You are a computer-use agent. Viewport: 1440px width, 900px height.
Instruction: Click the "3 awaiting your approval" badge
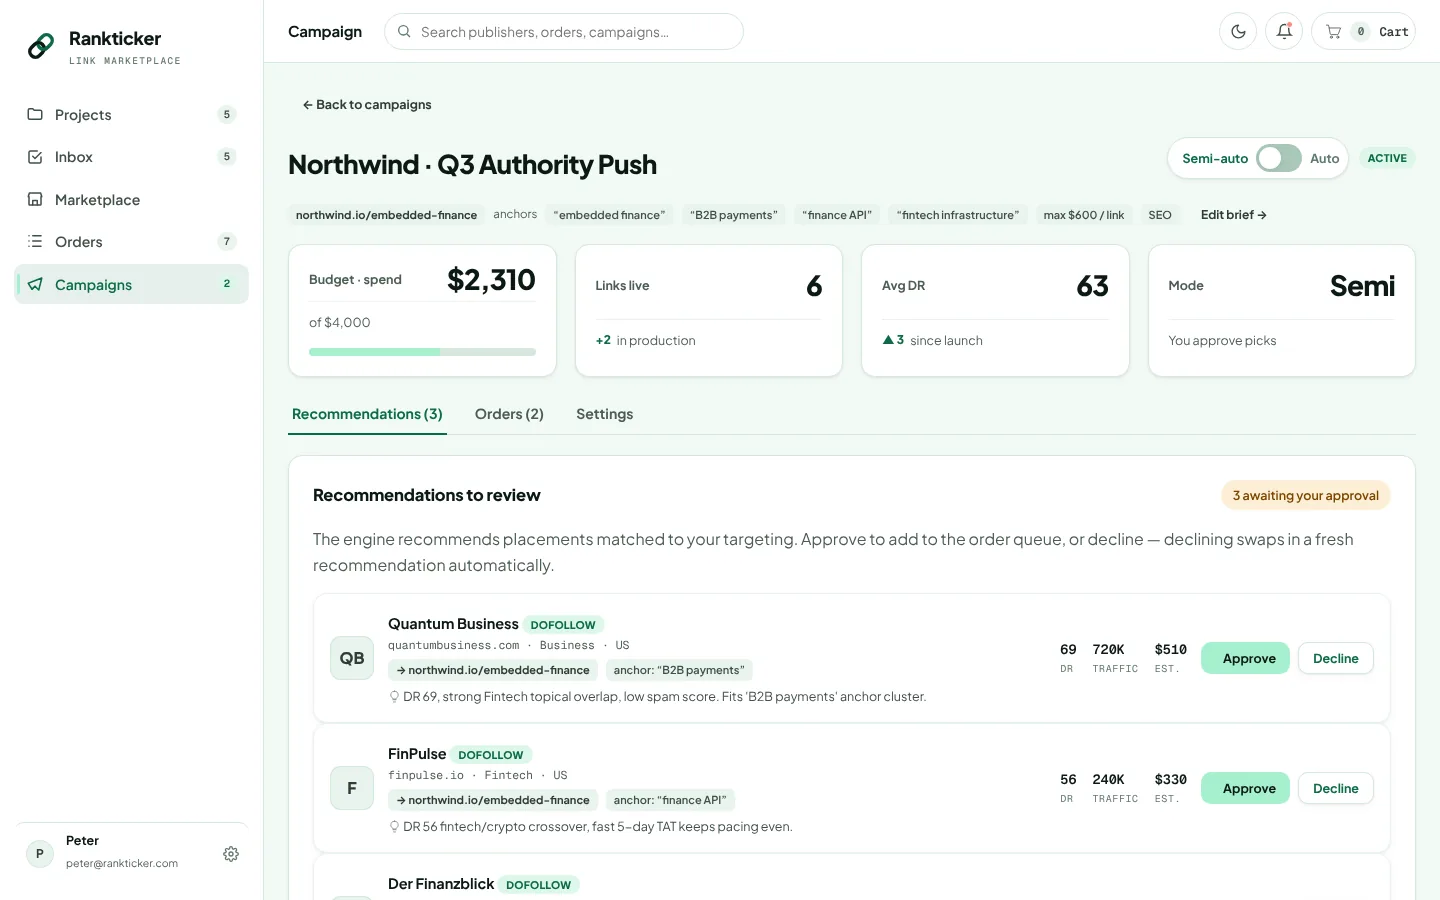pos(1305,495)
